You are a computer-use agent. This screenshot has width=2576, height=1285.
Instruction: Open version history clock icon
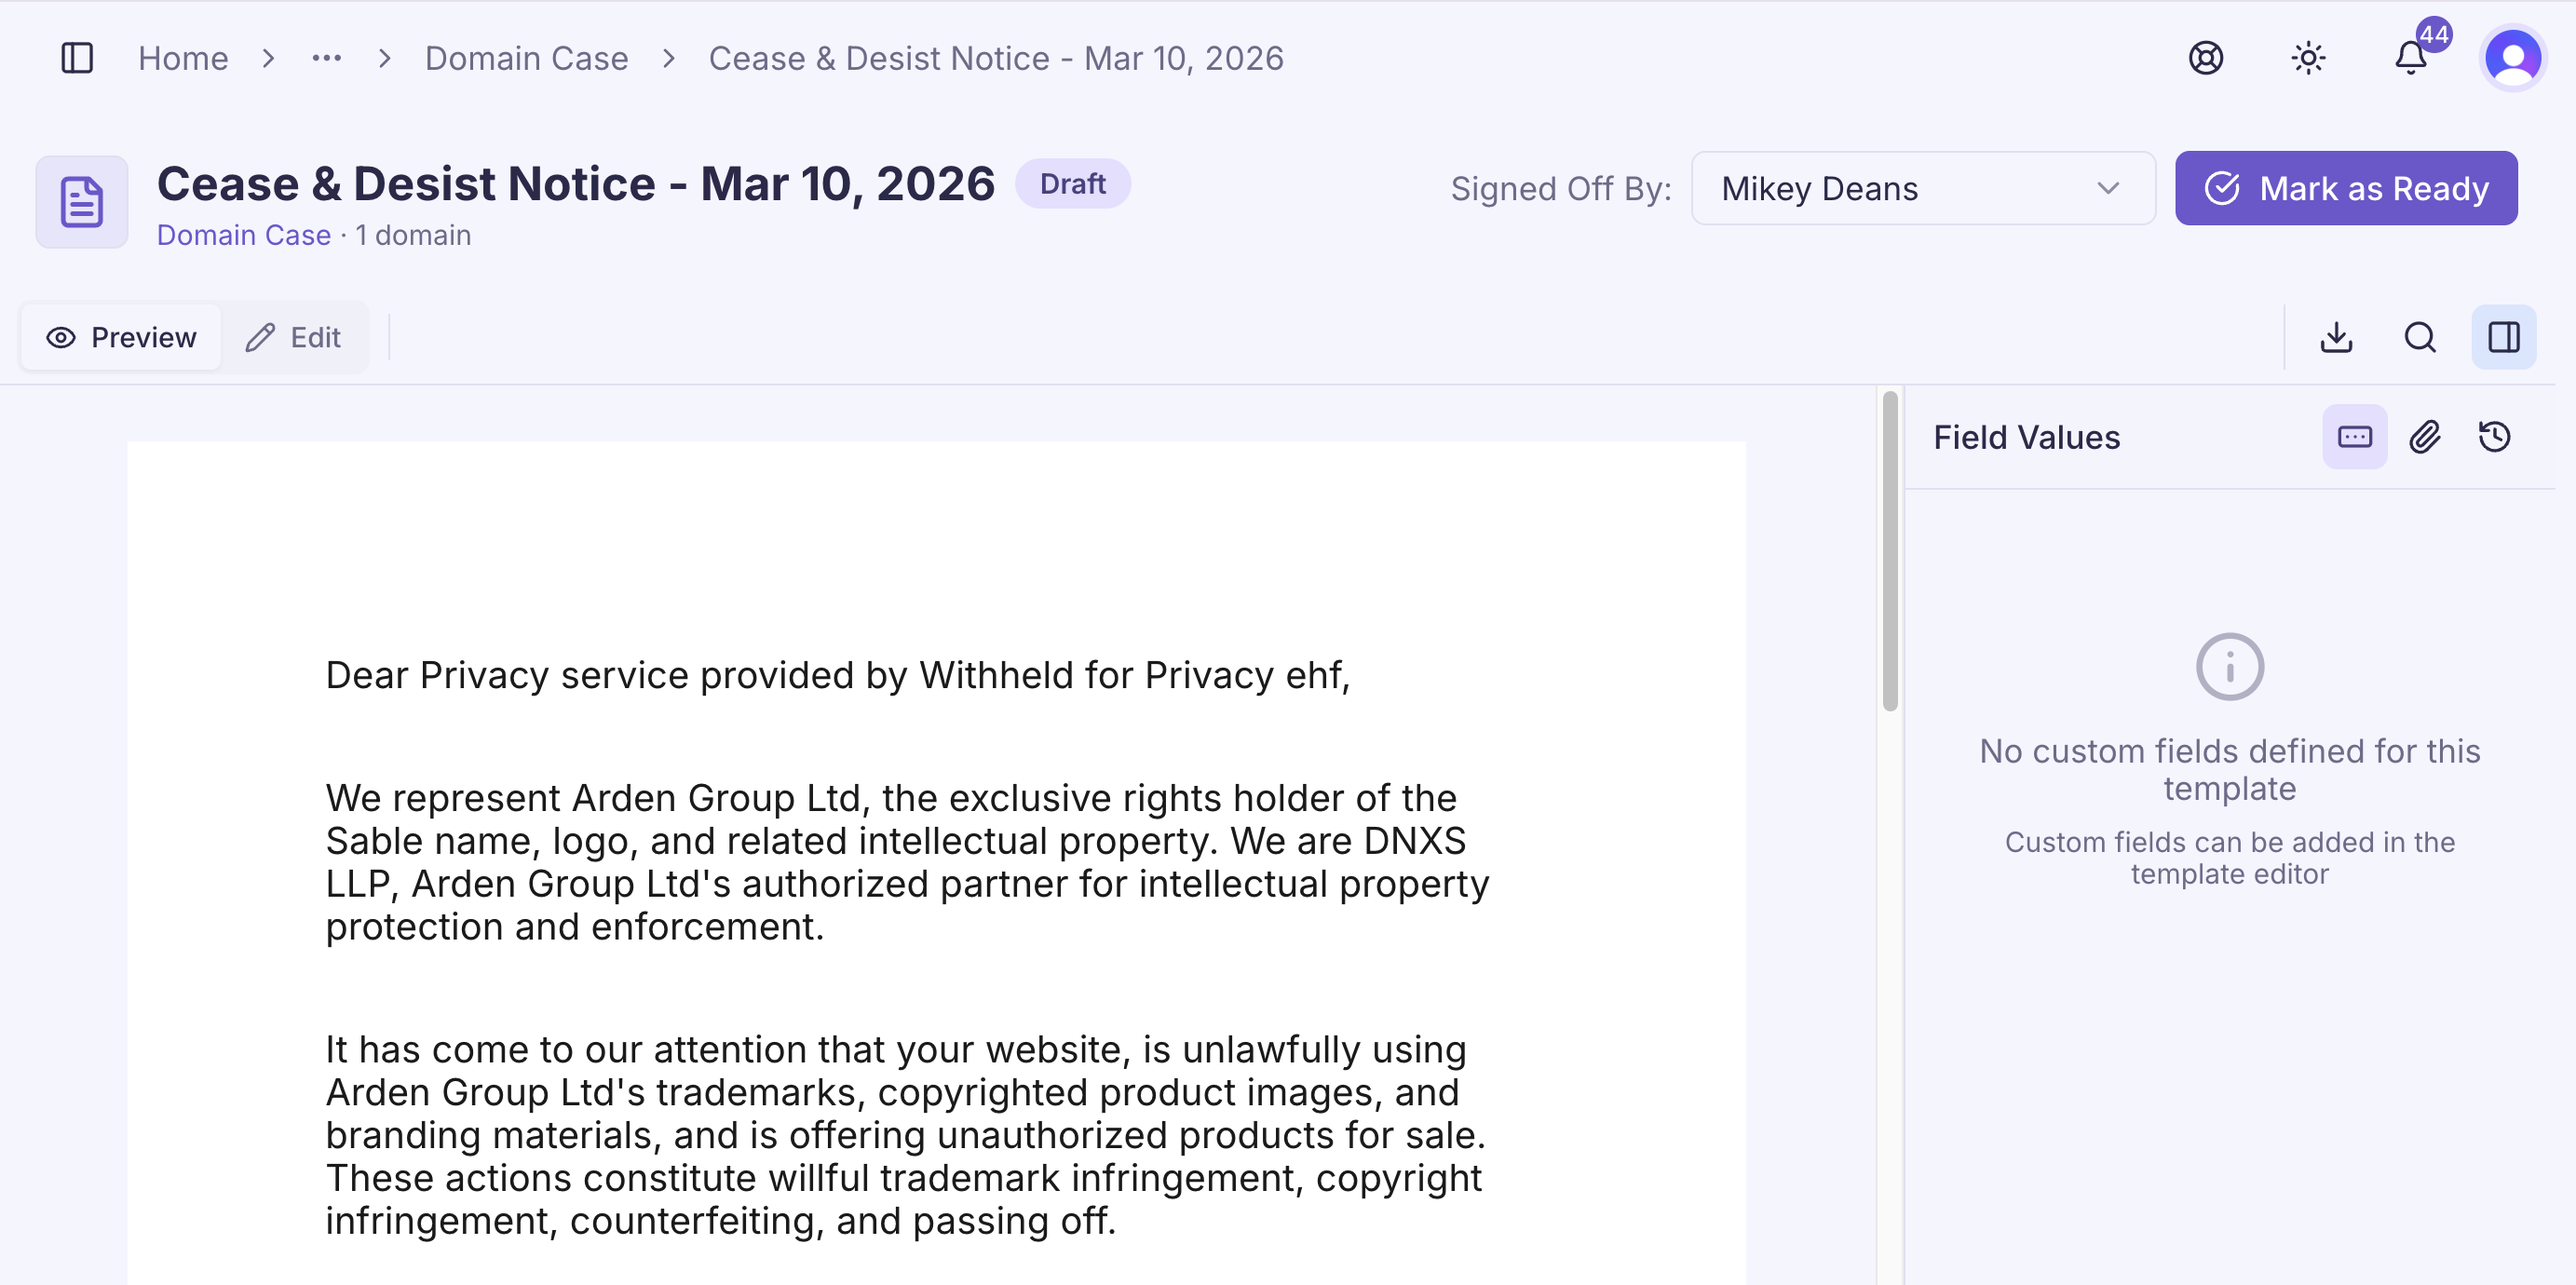click(2495, 437)
